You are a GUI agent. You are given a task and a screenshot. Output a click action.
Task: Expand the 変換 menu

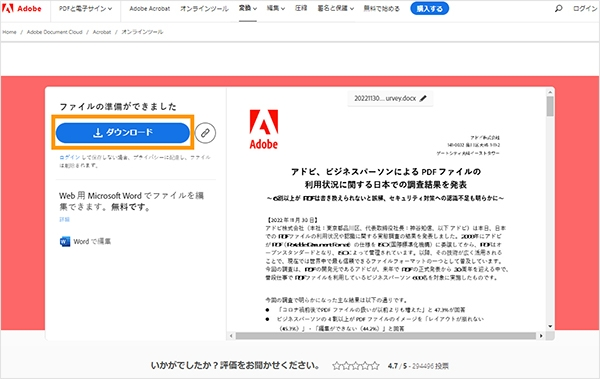(x=248, y=8)
